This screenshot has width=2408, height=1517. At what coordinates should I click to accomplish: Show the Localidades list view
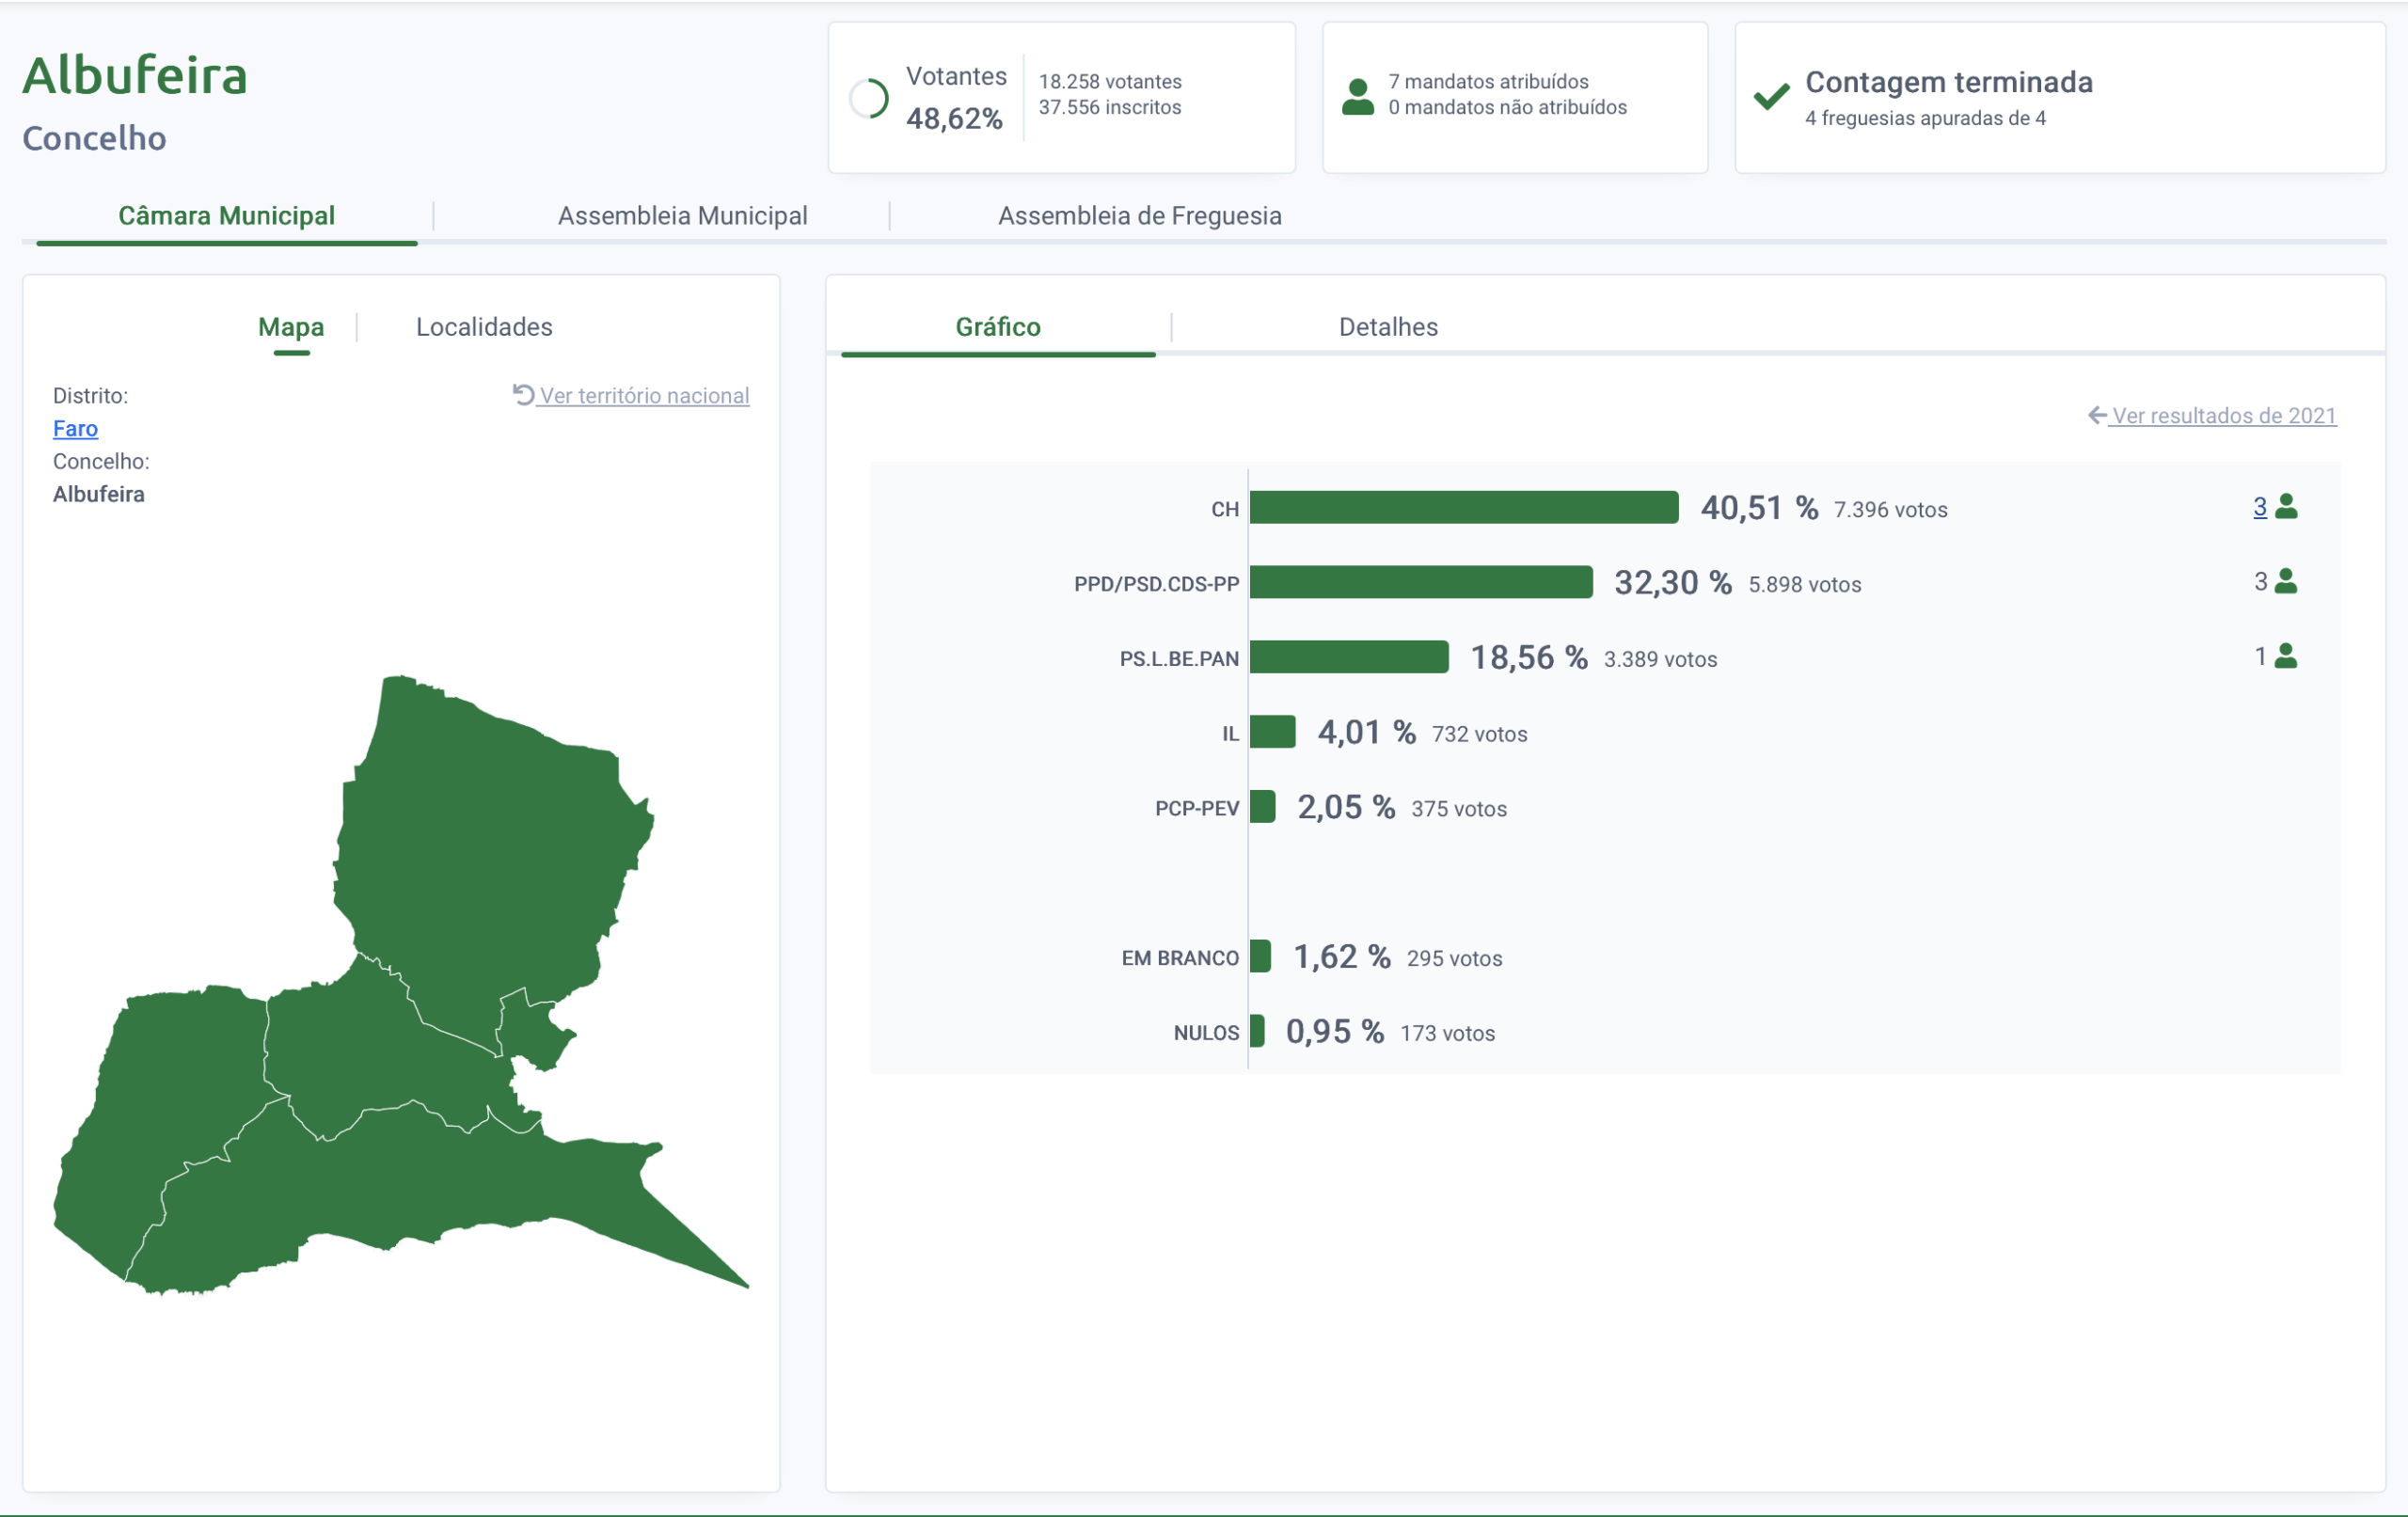coord(484,327)
